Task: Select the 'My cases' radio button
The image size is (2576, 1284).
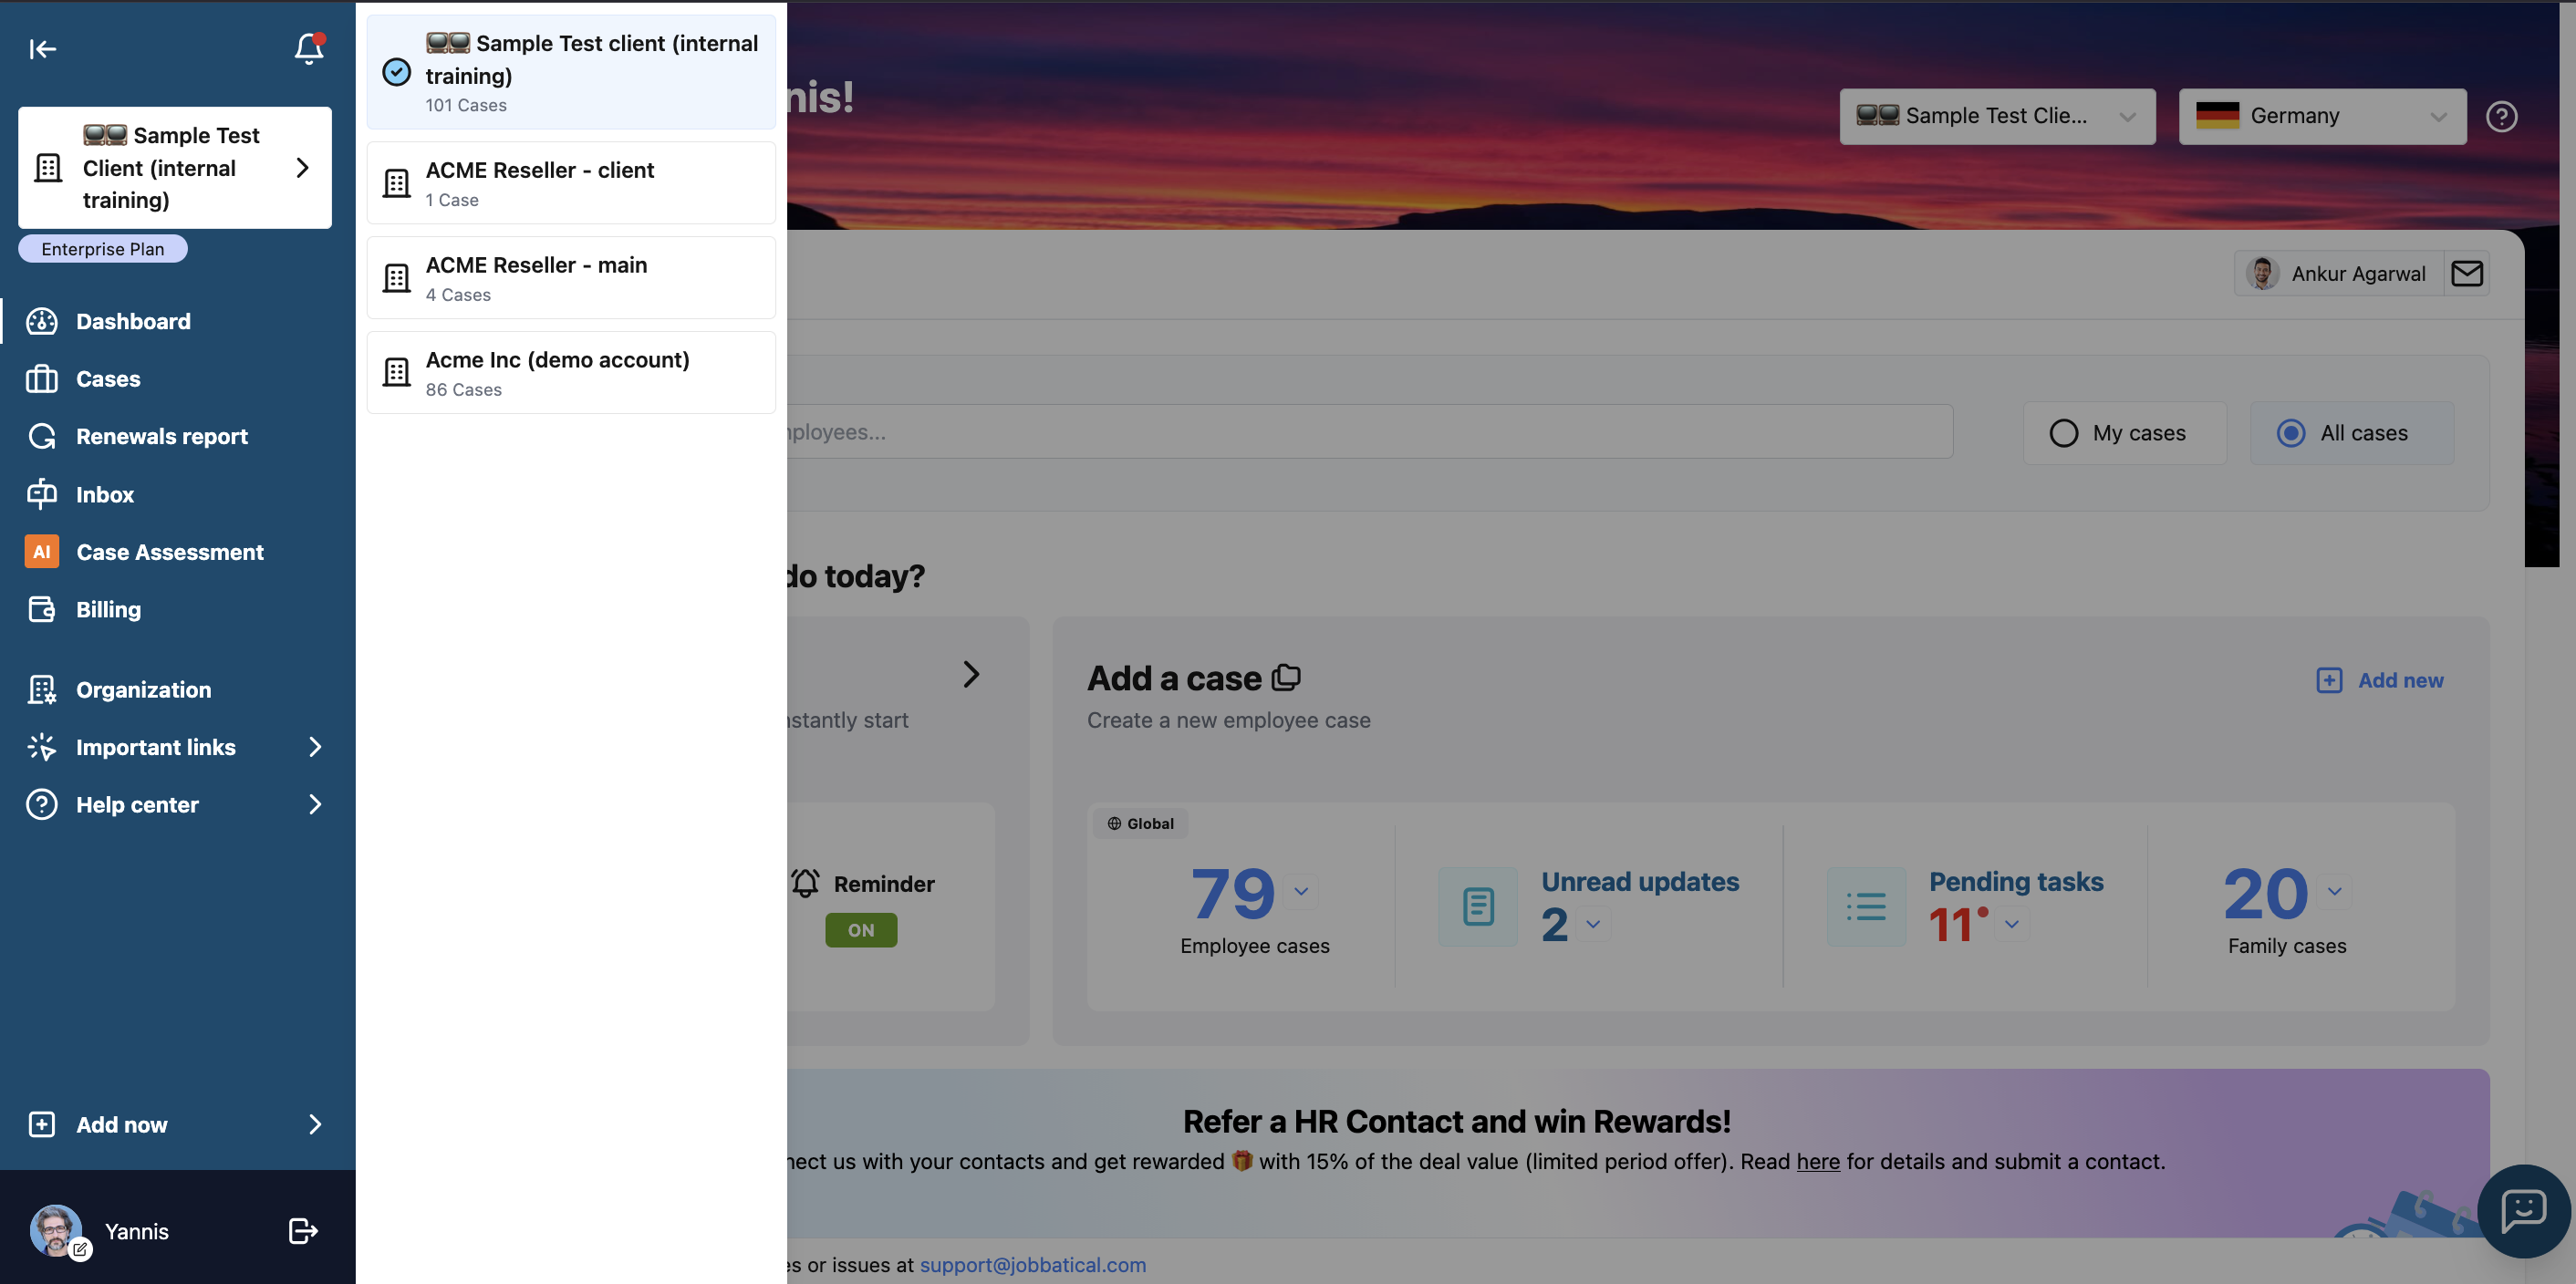Action: pyautogui.click(x=2064, y=433)
